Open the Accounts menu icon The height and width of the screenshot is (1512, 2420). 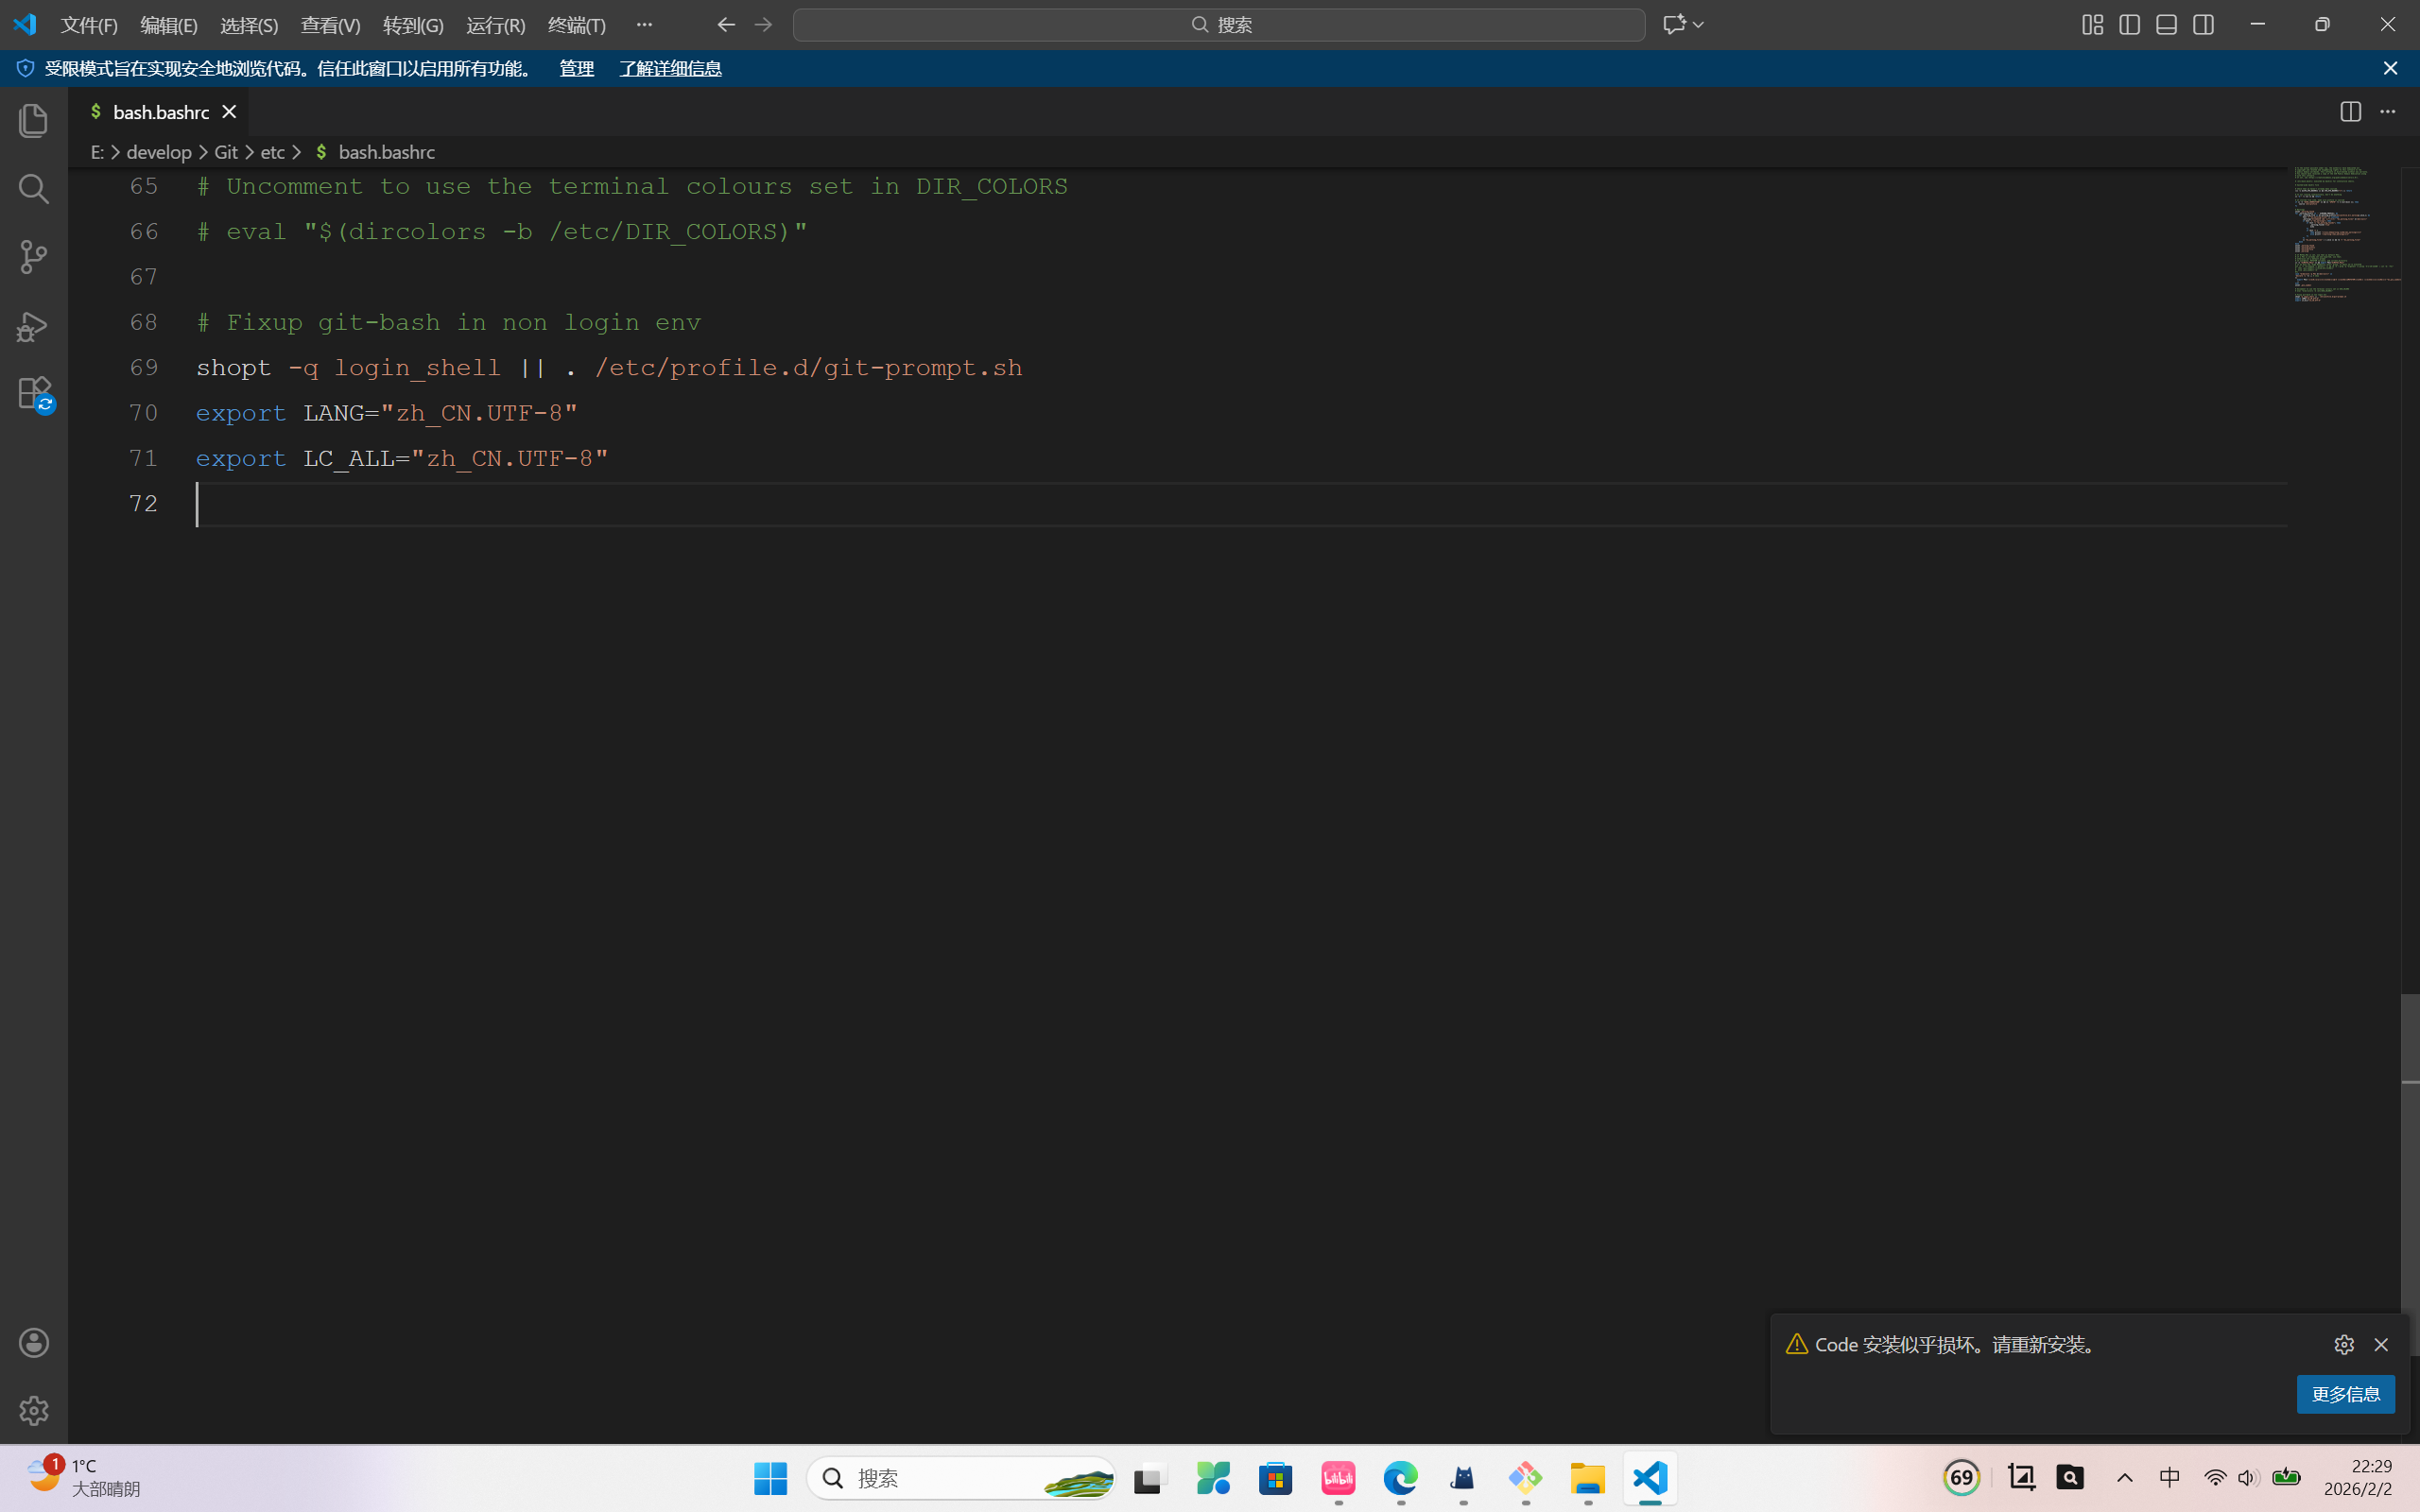click(x=33, y=1343)
